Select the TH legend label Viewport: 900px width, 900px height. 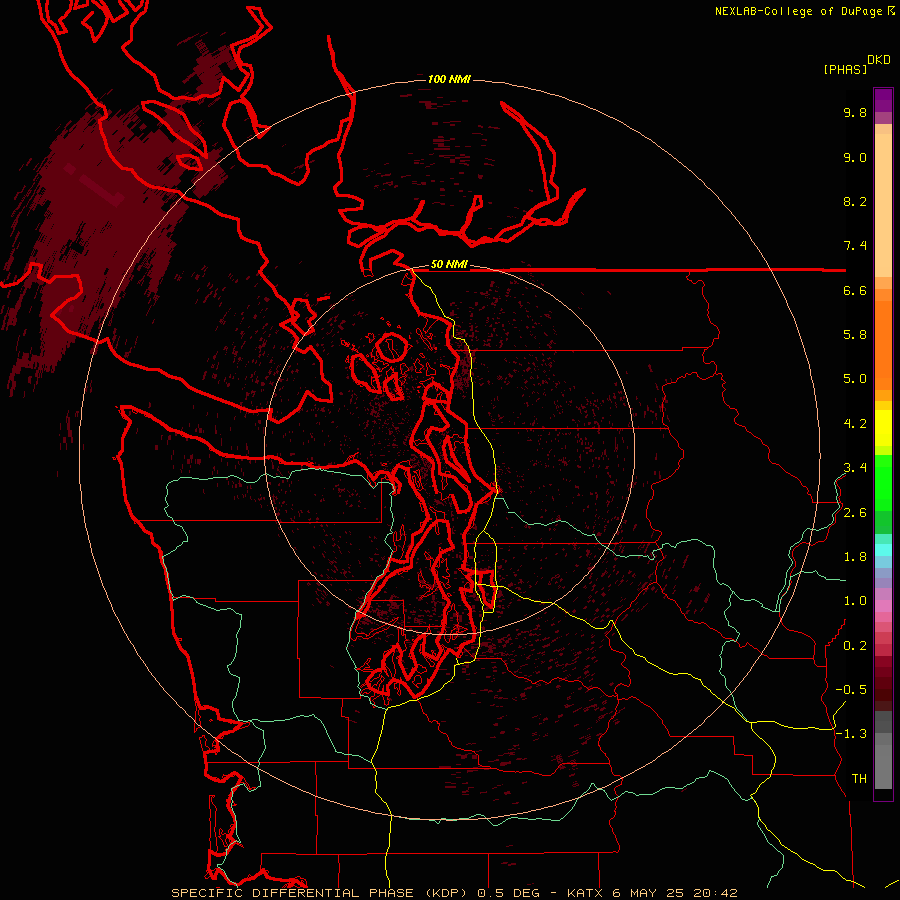(x=859, y=779)
